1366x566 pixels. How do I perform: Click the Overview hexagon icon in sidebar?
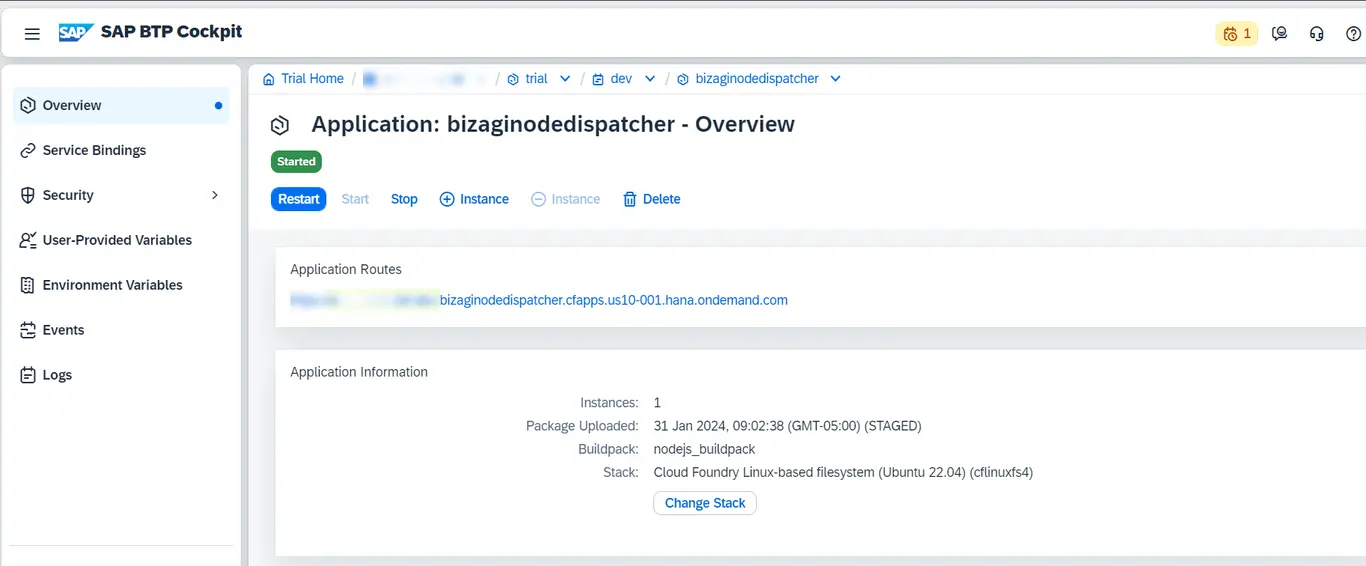click(28, 105)
